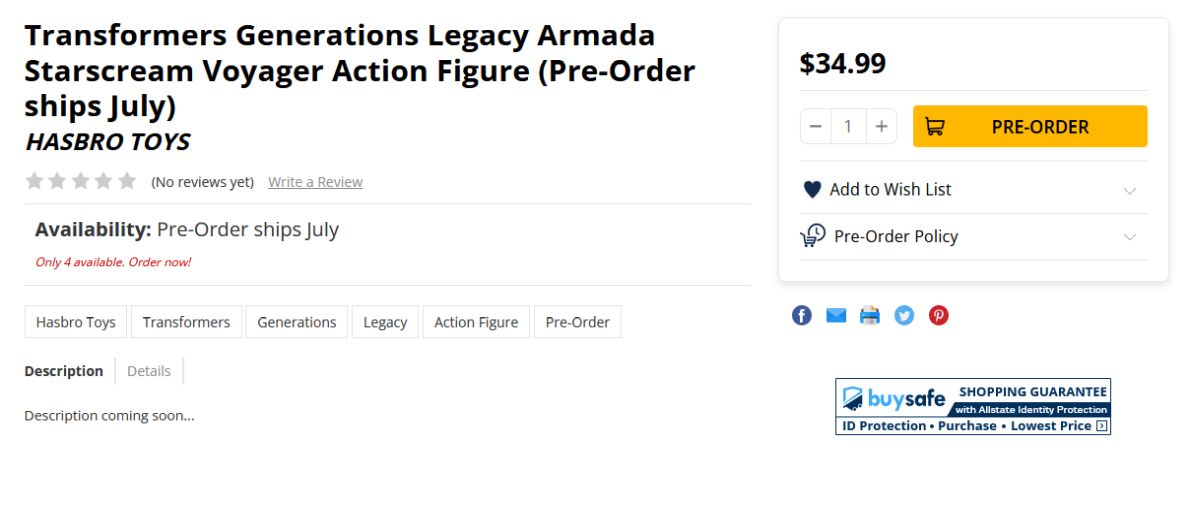This screenshot has height=510, width=1200.
Task: Click the Hasbro Toys tag
Action: [76, 322]
